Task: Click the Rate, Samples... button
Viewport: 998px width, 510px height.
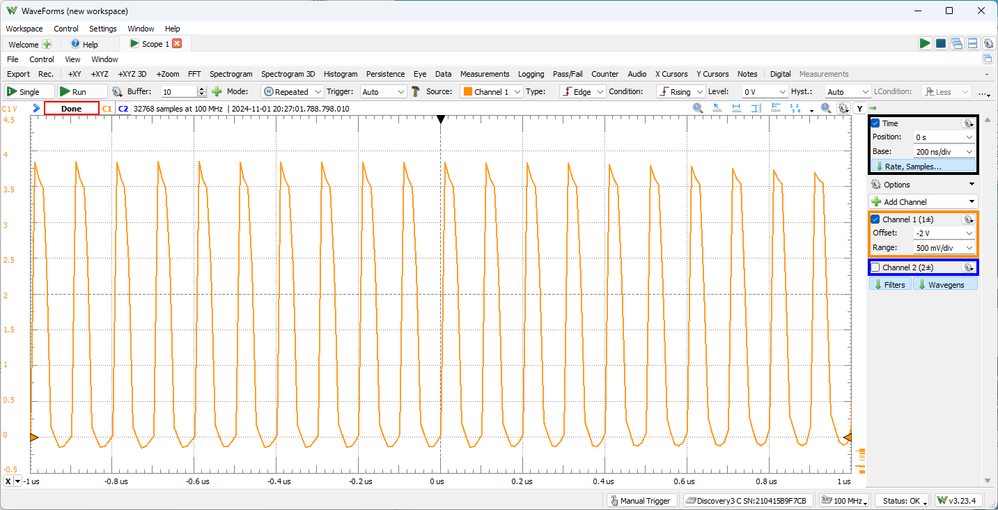Action: 923,166
